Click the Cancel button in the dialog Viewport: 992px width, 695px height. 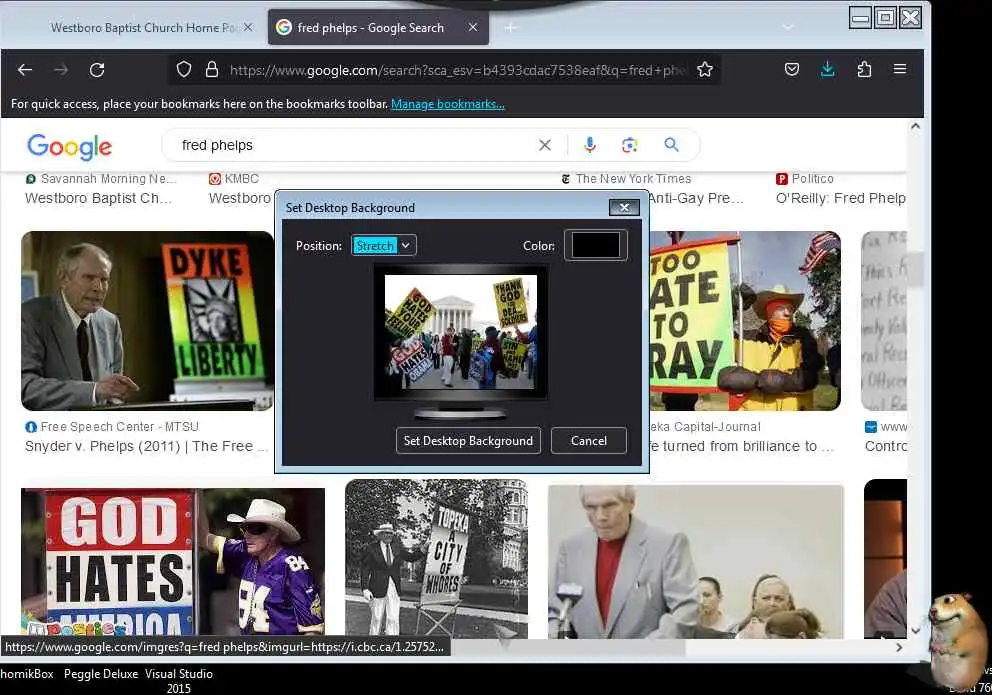point(588,441)
